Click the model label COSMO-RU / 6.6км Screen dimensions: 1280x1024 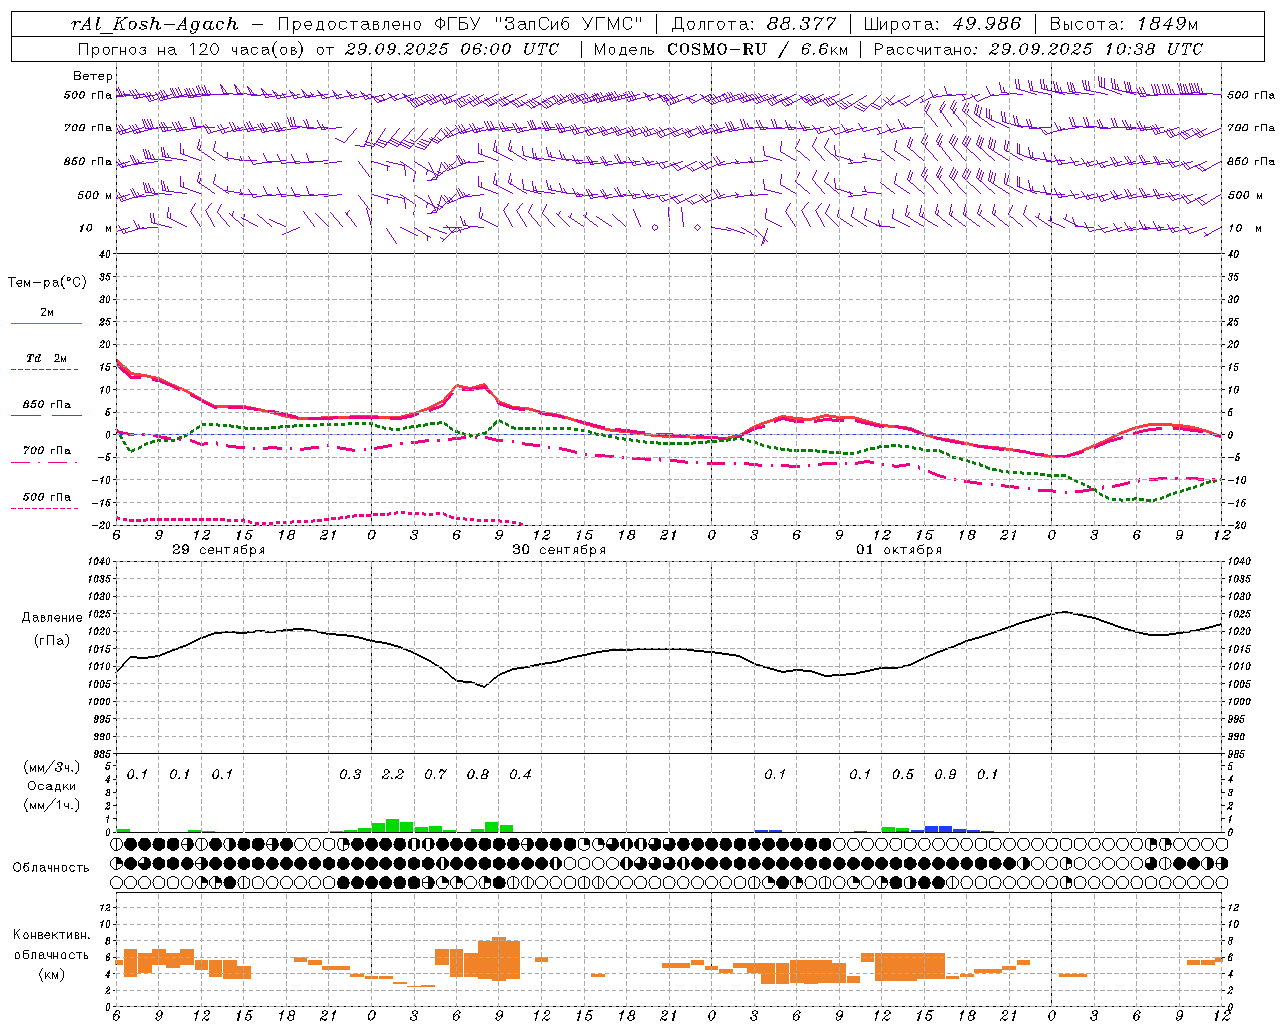tap(757, 49)
